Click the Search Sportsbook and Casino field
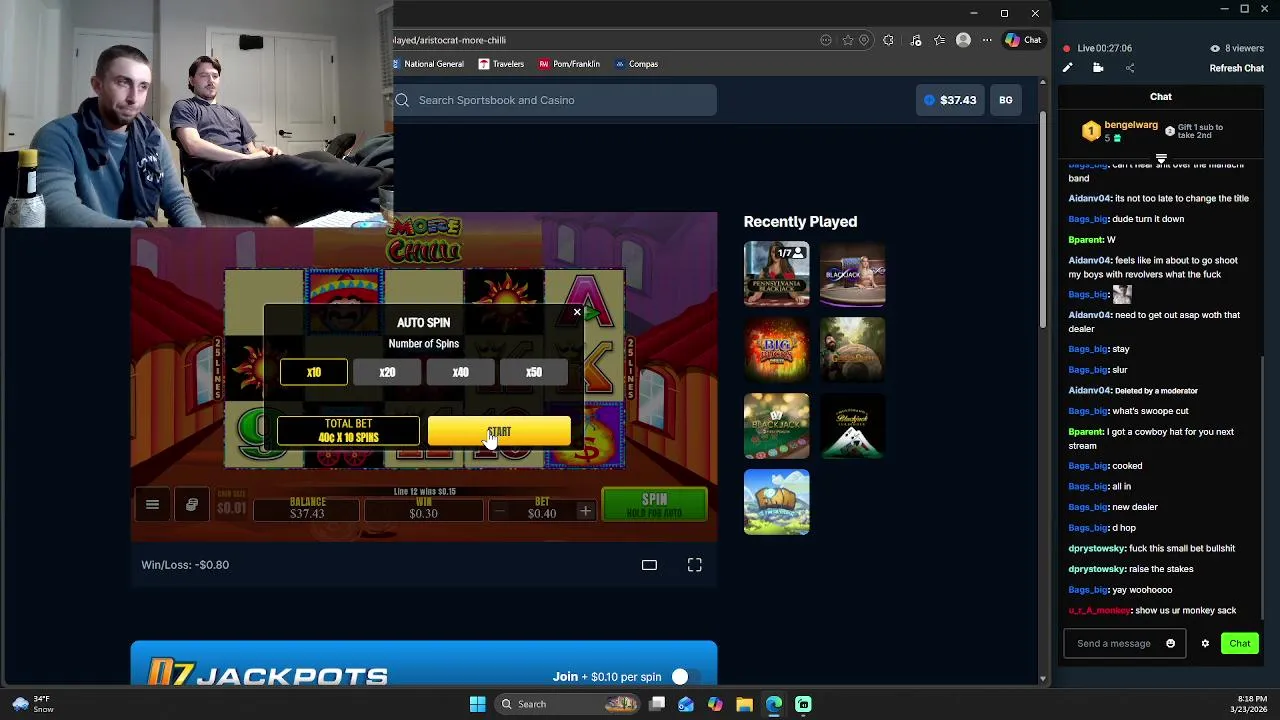 555,100
